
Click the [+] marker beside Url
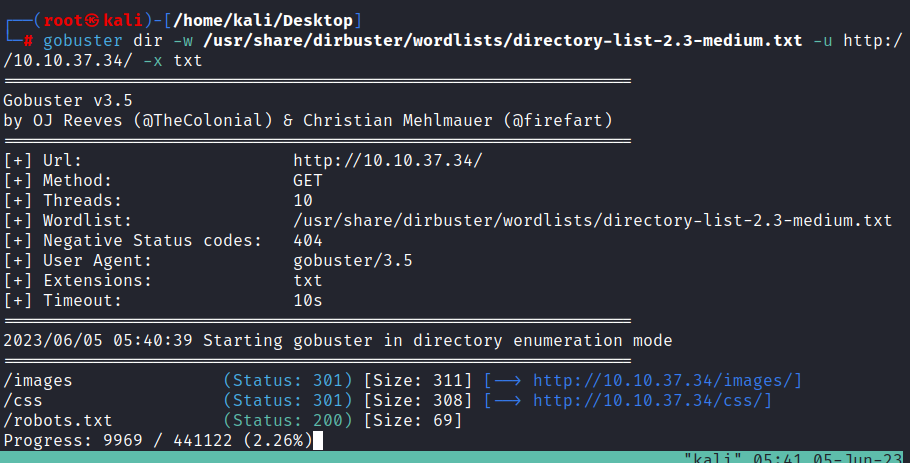18,161
